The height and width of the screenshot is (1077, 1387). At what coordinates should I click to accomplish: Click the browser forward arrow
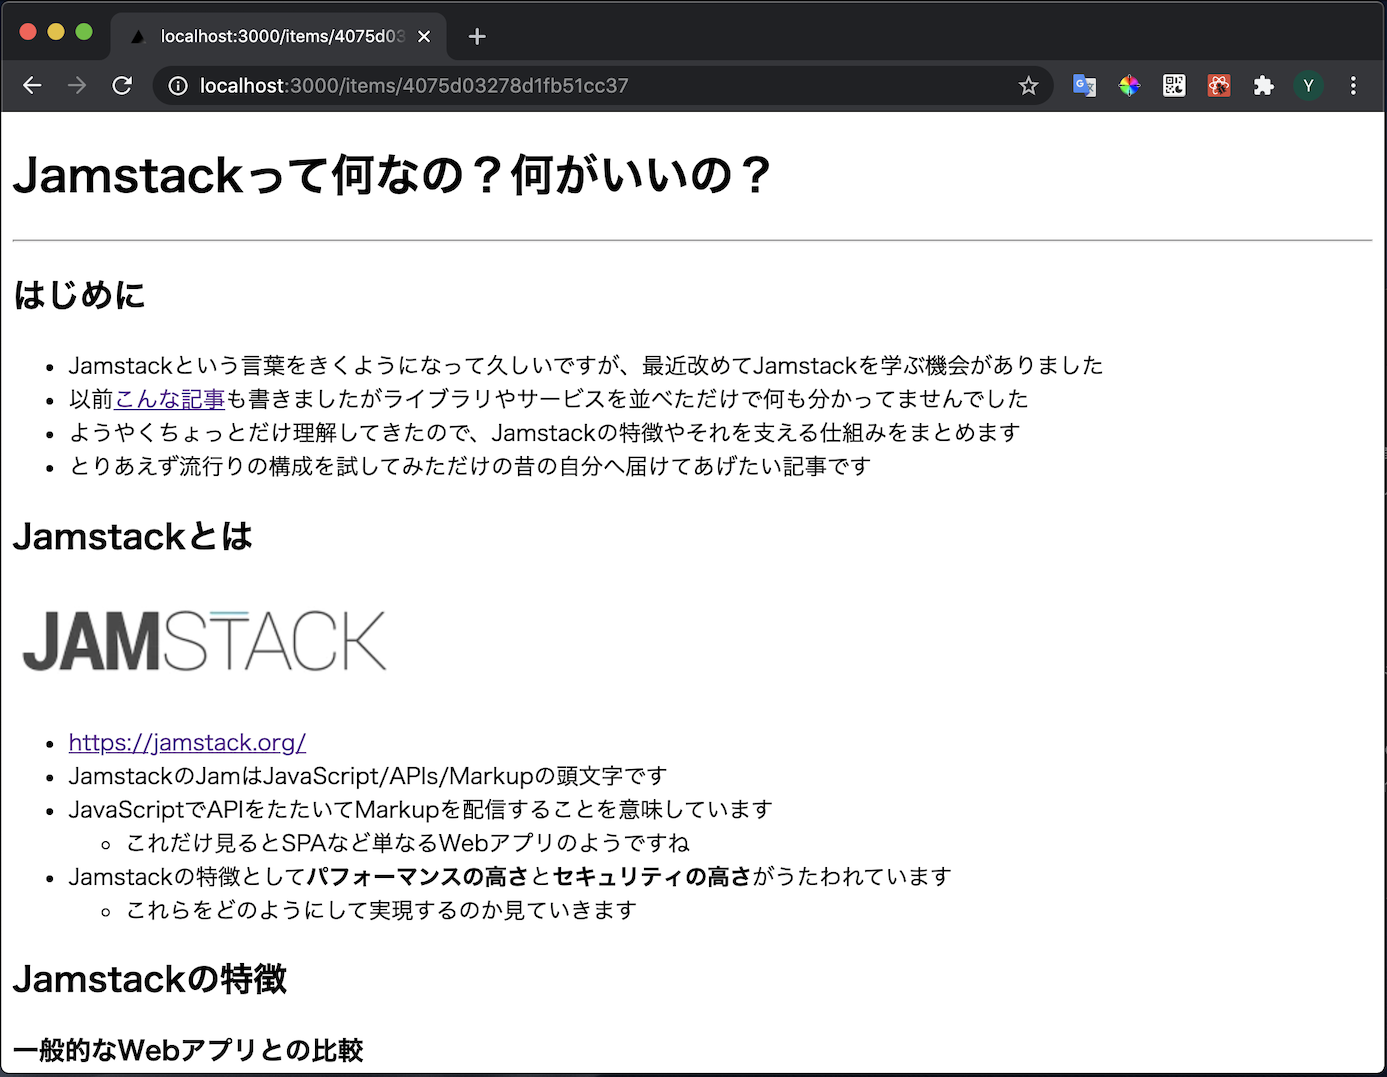pyautogui.click(x=77, y=86)
